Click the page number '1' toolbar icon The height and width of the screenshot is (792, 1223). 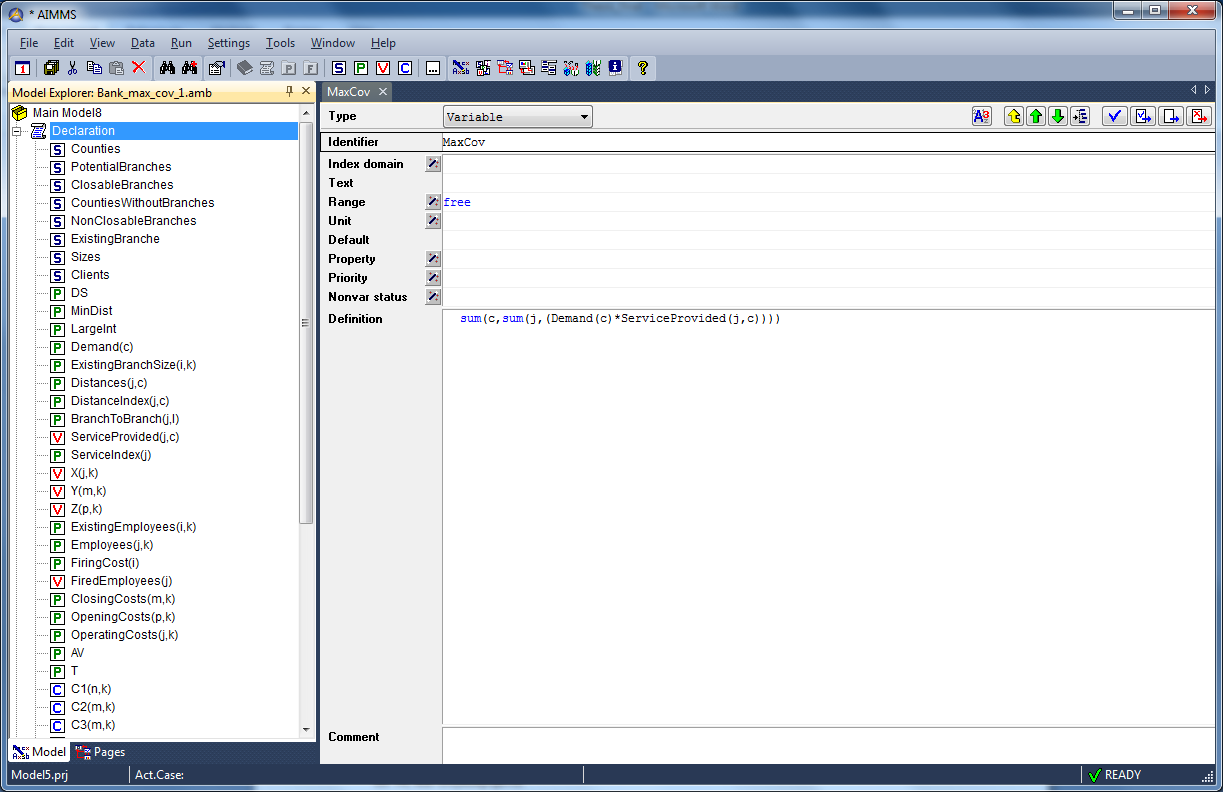point(22,68)
